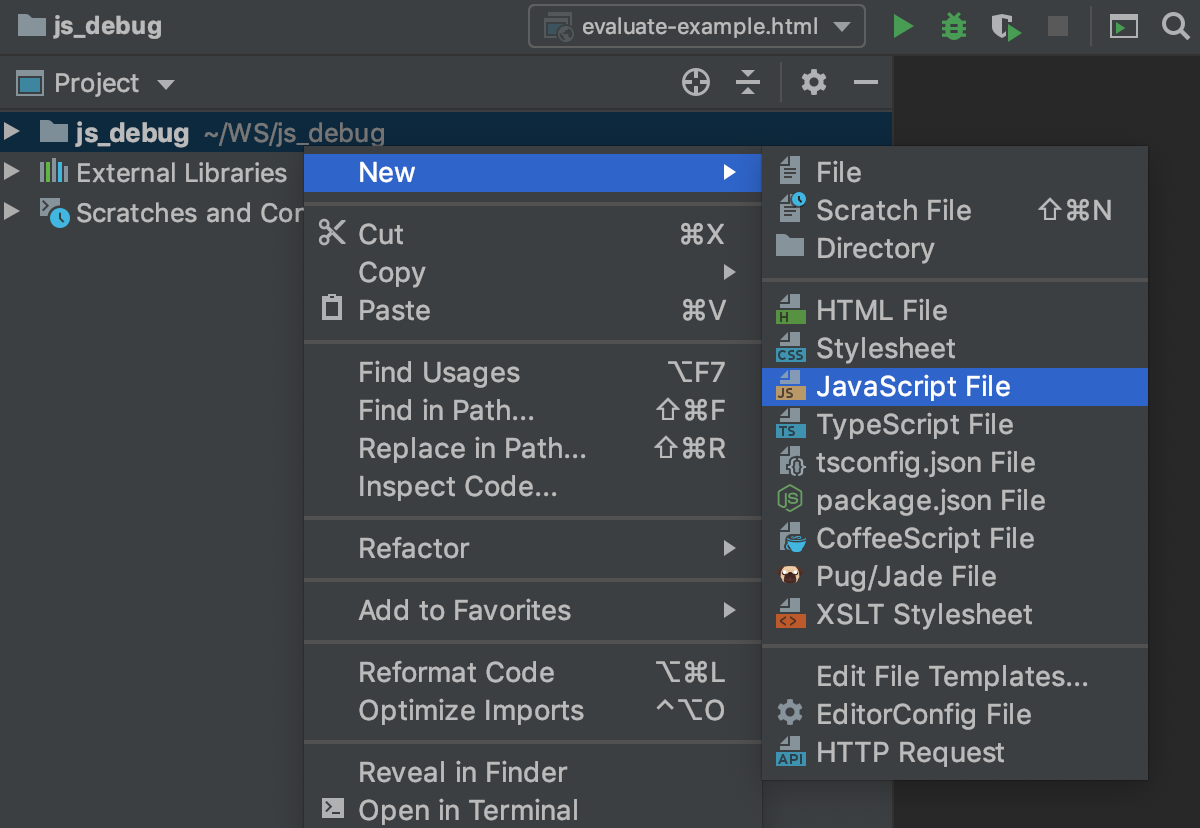Viewport: 1200px width, 828px height.
Task: Click the External Libraries bars icon
Action: tap(53, 172)
